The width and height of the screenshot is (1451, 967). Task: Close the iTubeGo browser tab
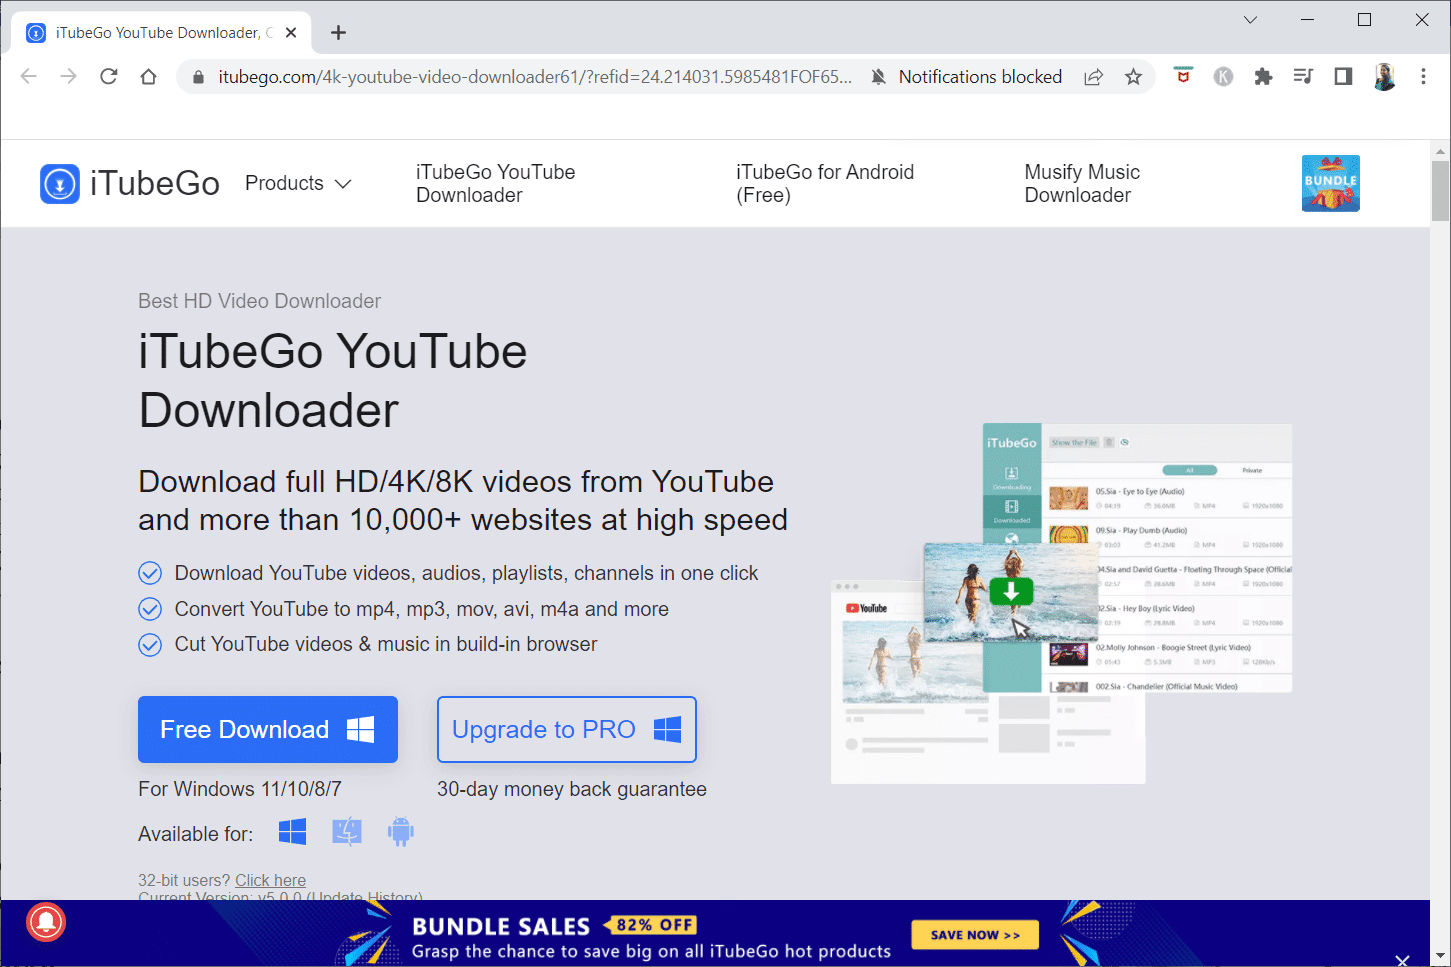point(291,33)
